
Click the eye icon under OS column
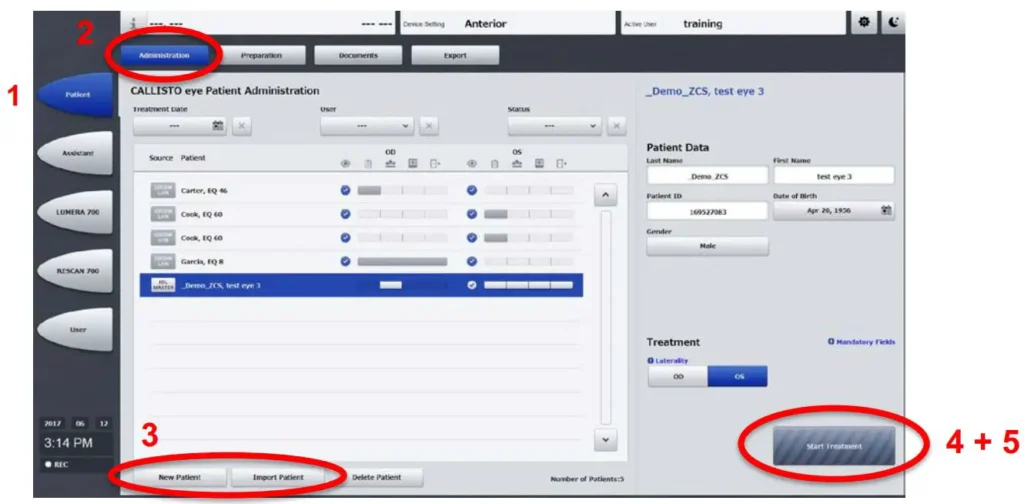point(472,163)
